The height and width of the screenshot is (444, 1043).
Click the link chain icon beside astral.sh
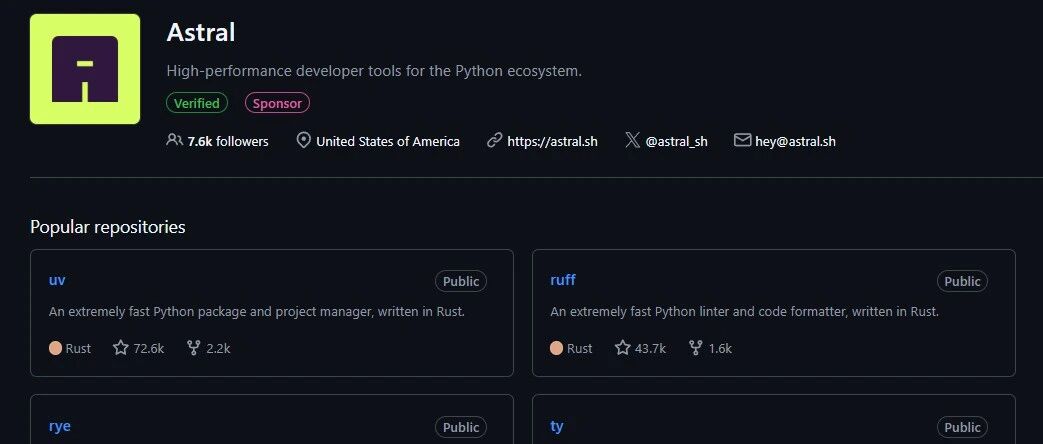tap(494, 140)
